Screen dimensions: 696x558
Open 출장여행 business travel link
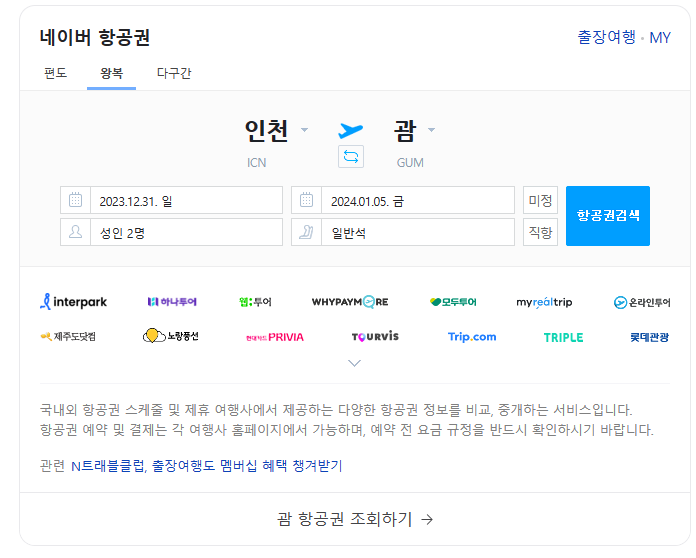606,37
